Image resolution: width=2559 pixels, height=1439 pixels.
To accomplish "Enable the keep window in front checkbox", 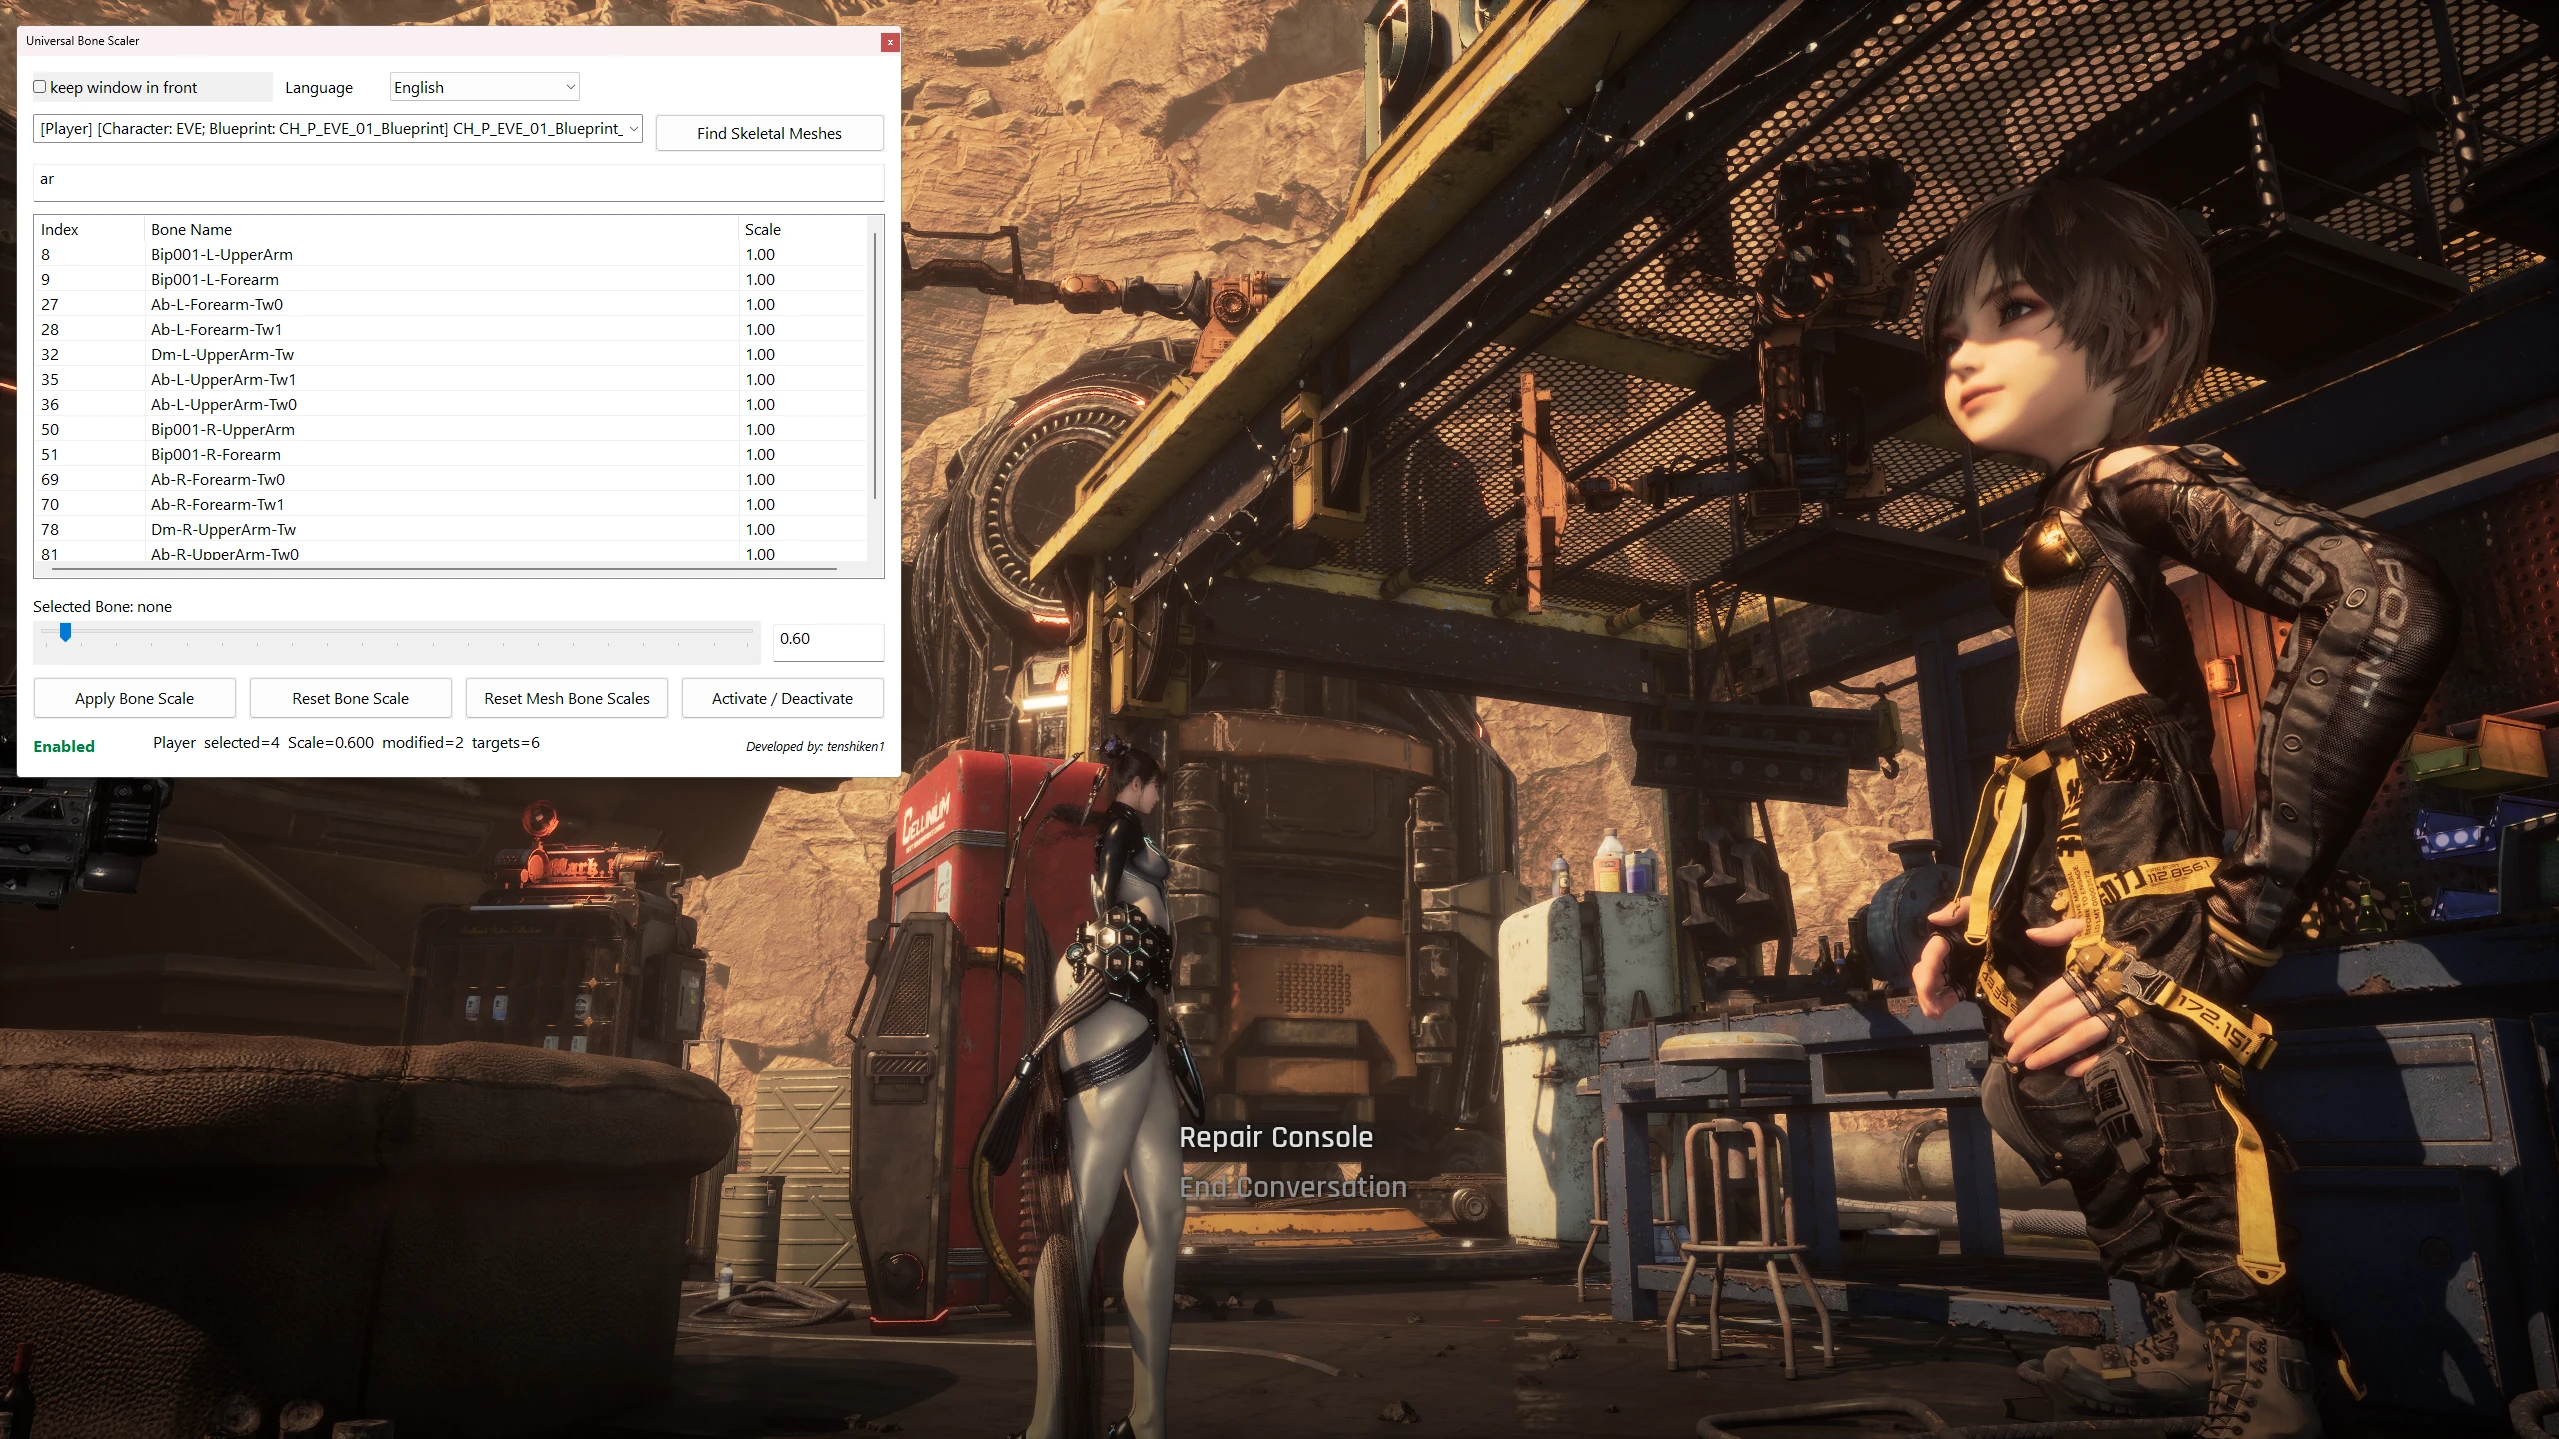I will [40, 87].
